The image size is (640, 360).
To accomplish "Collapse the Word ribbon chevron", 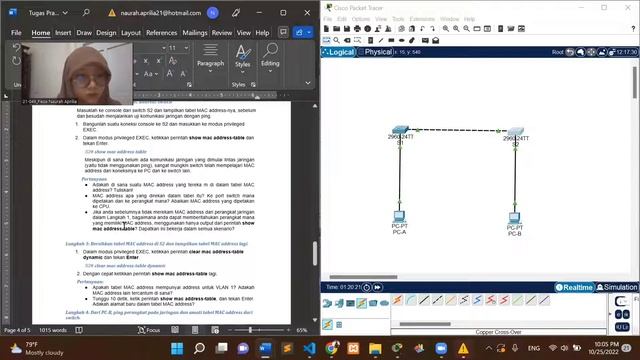I will click(308, 83).
